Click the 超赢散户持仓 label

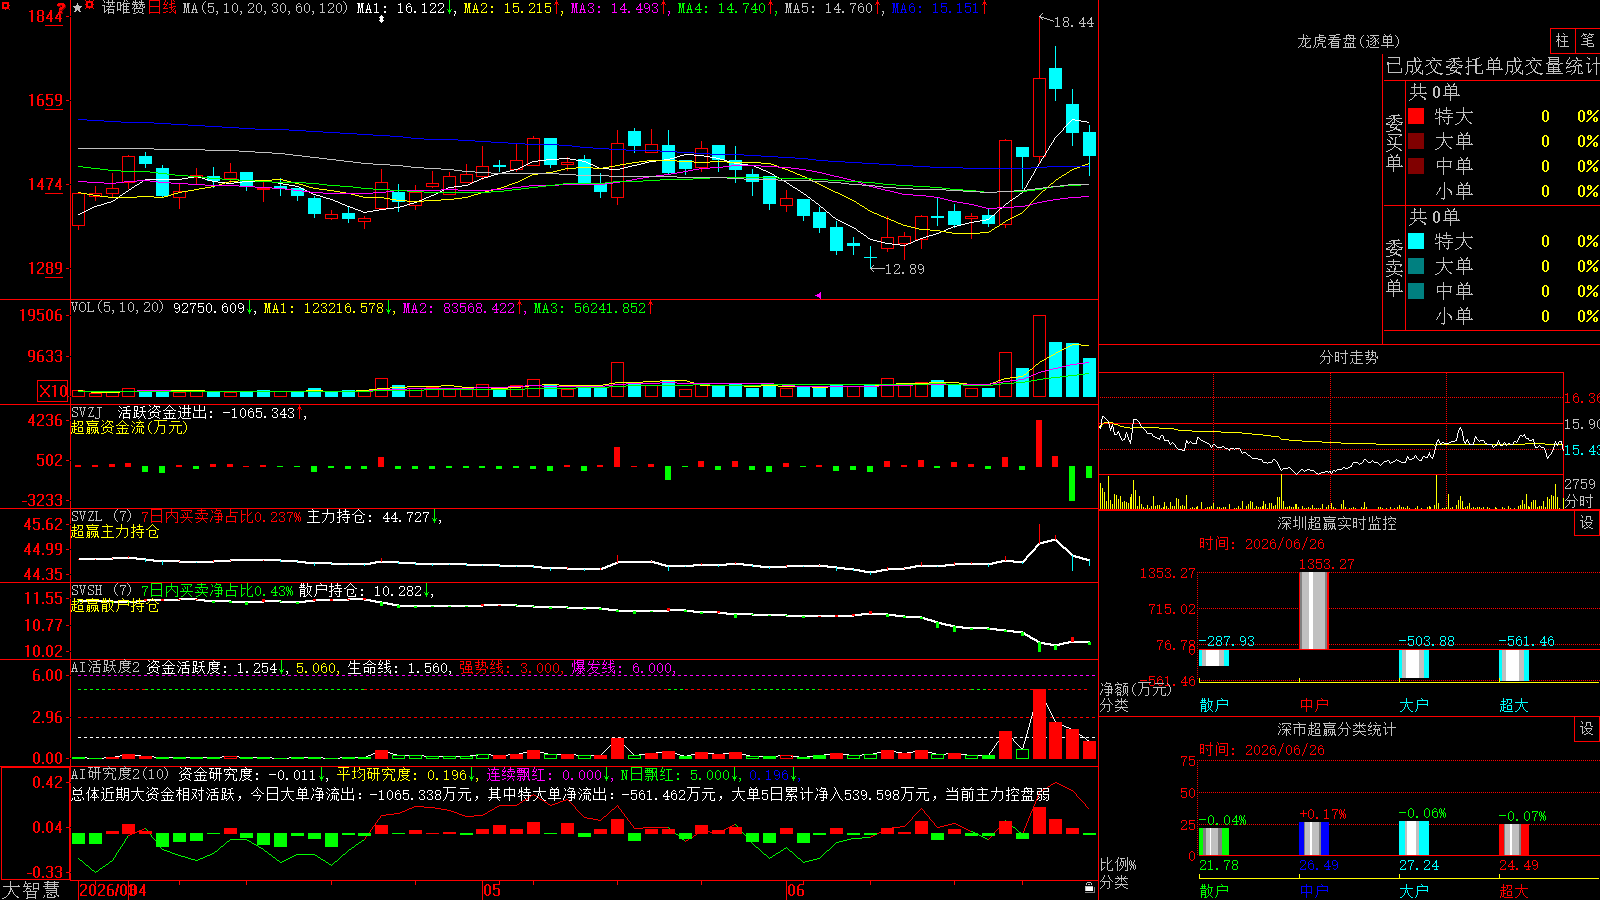115,606
